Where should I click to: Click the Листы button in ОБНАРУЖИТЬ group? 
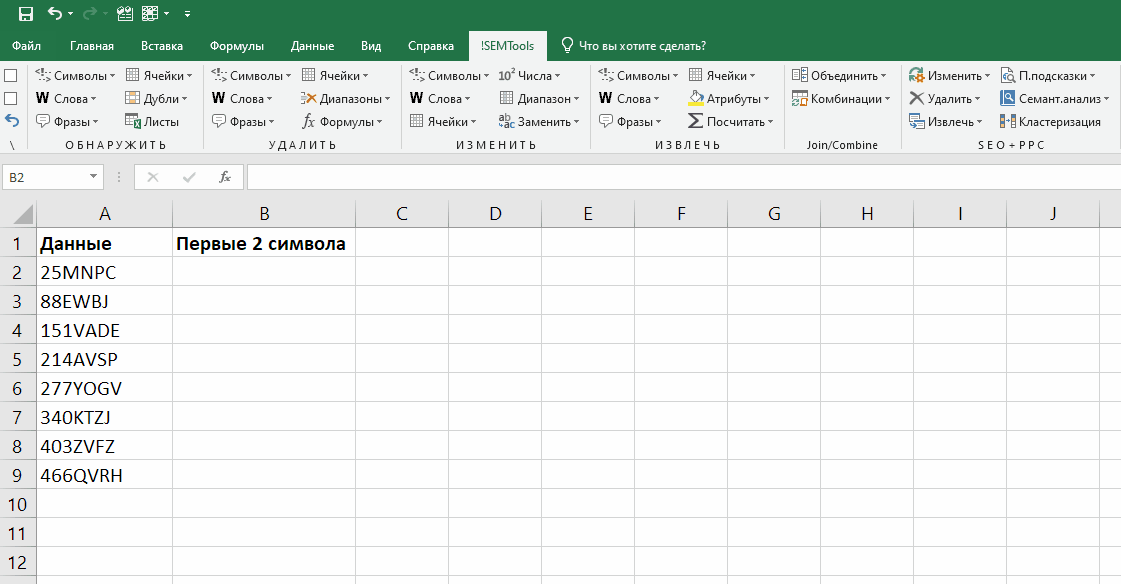click(x=152, y=122)
